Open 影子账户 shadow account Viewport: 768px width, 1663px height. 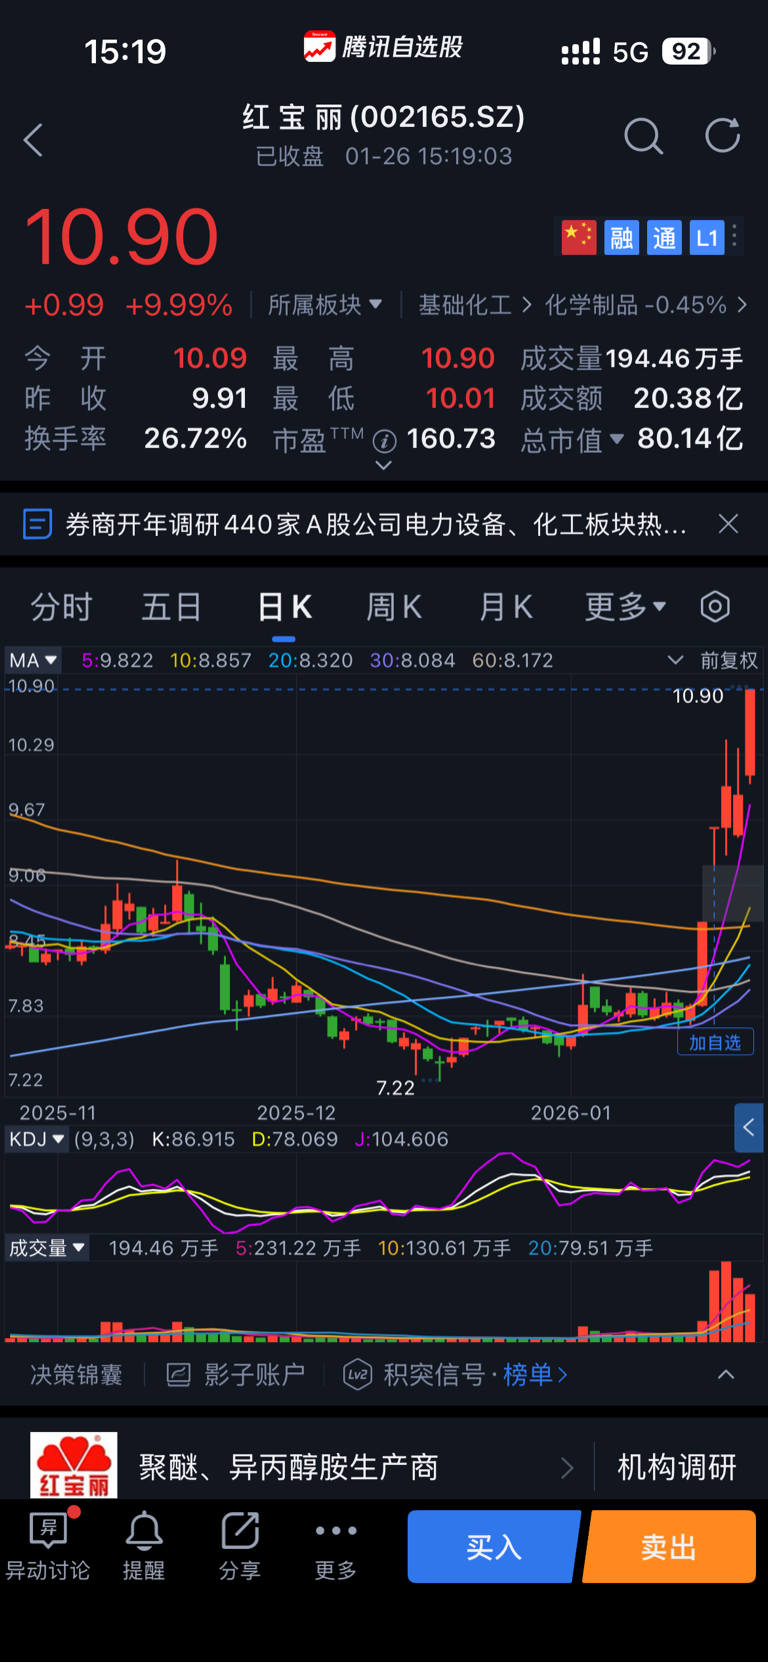click(x=235, y=1375)
